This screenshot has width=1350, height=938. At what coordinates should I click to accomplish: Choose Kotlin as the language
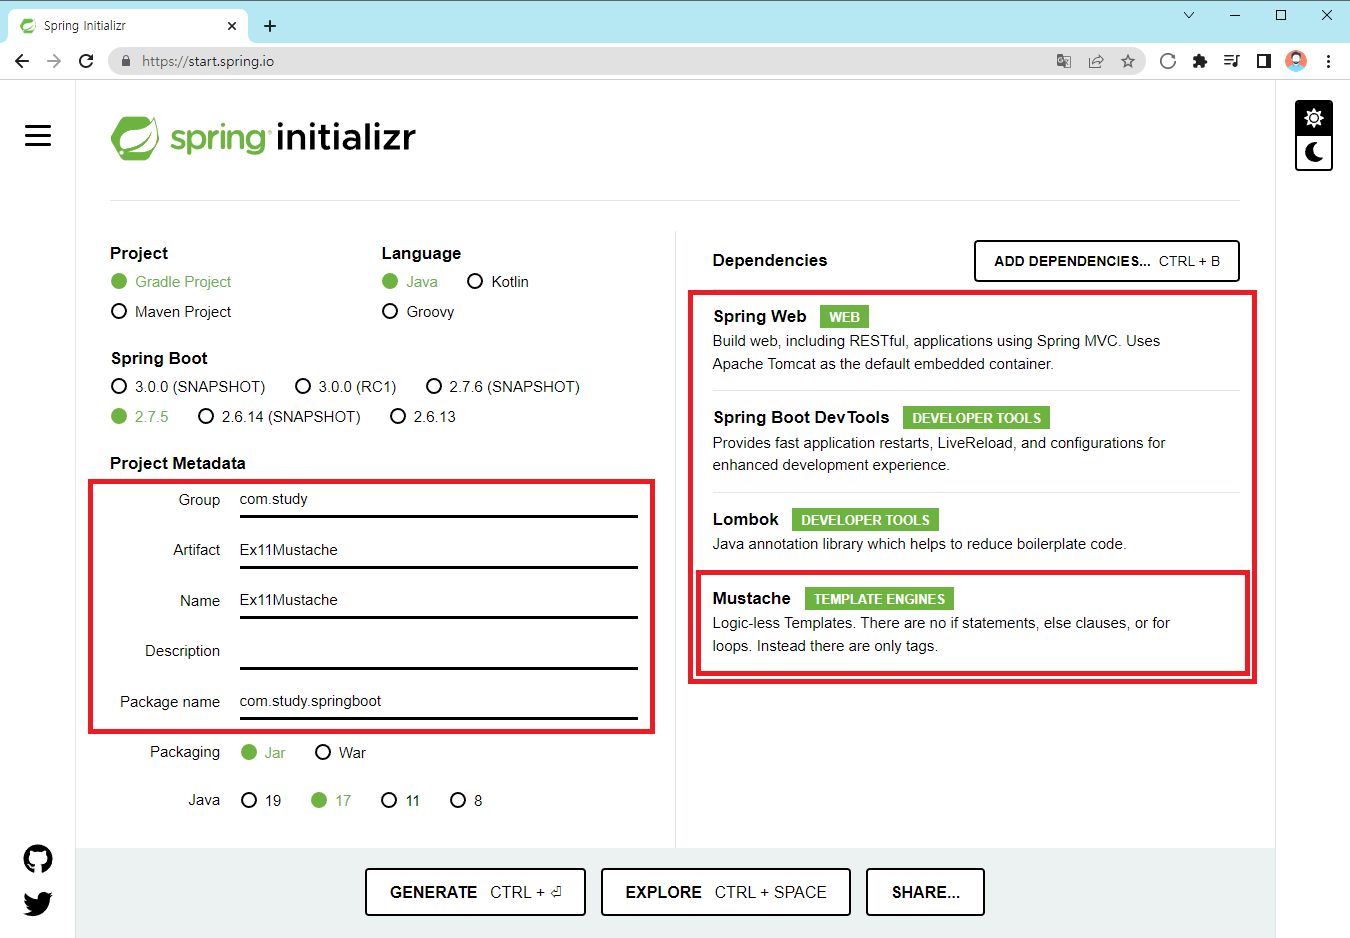coord(498,282)
